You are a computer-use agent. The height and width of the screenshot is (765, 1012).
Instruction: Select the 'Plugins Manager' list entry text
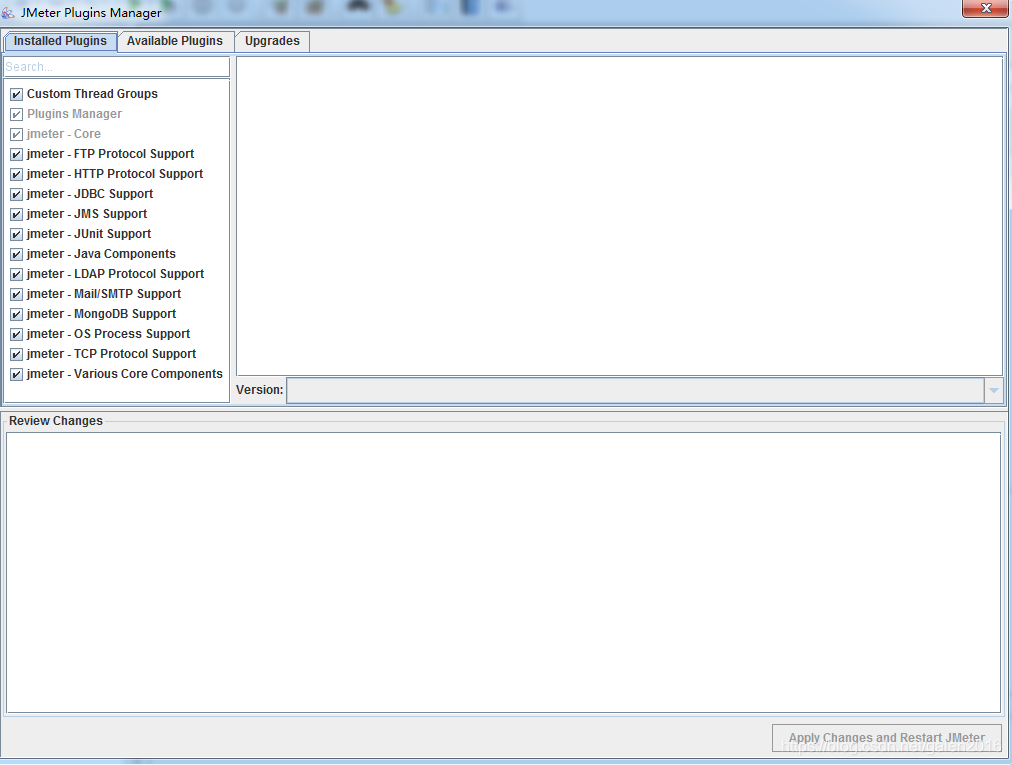[x=74, y=114]
